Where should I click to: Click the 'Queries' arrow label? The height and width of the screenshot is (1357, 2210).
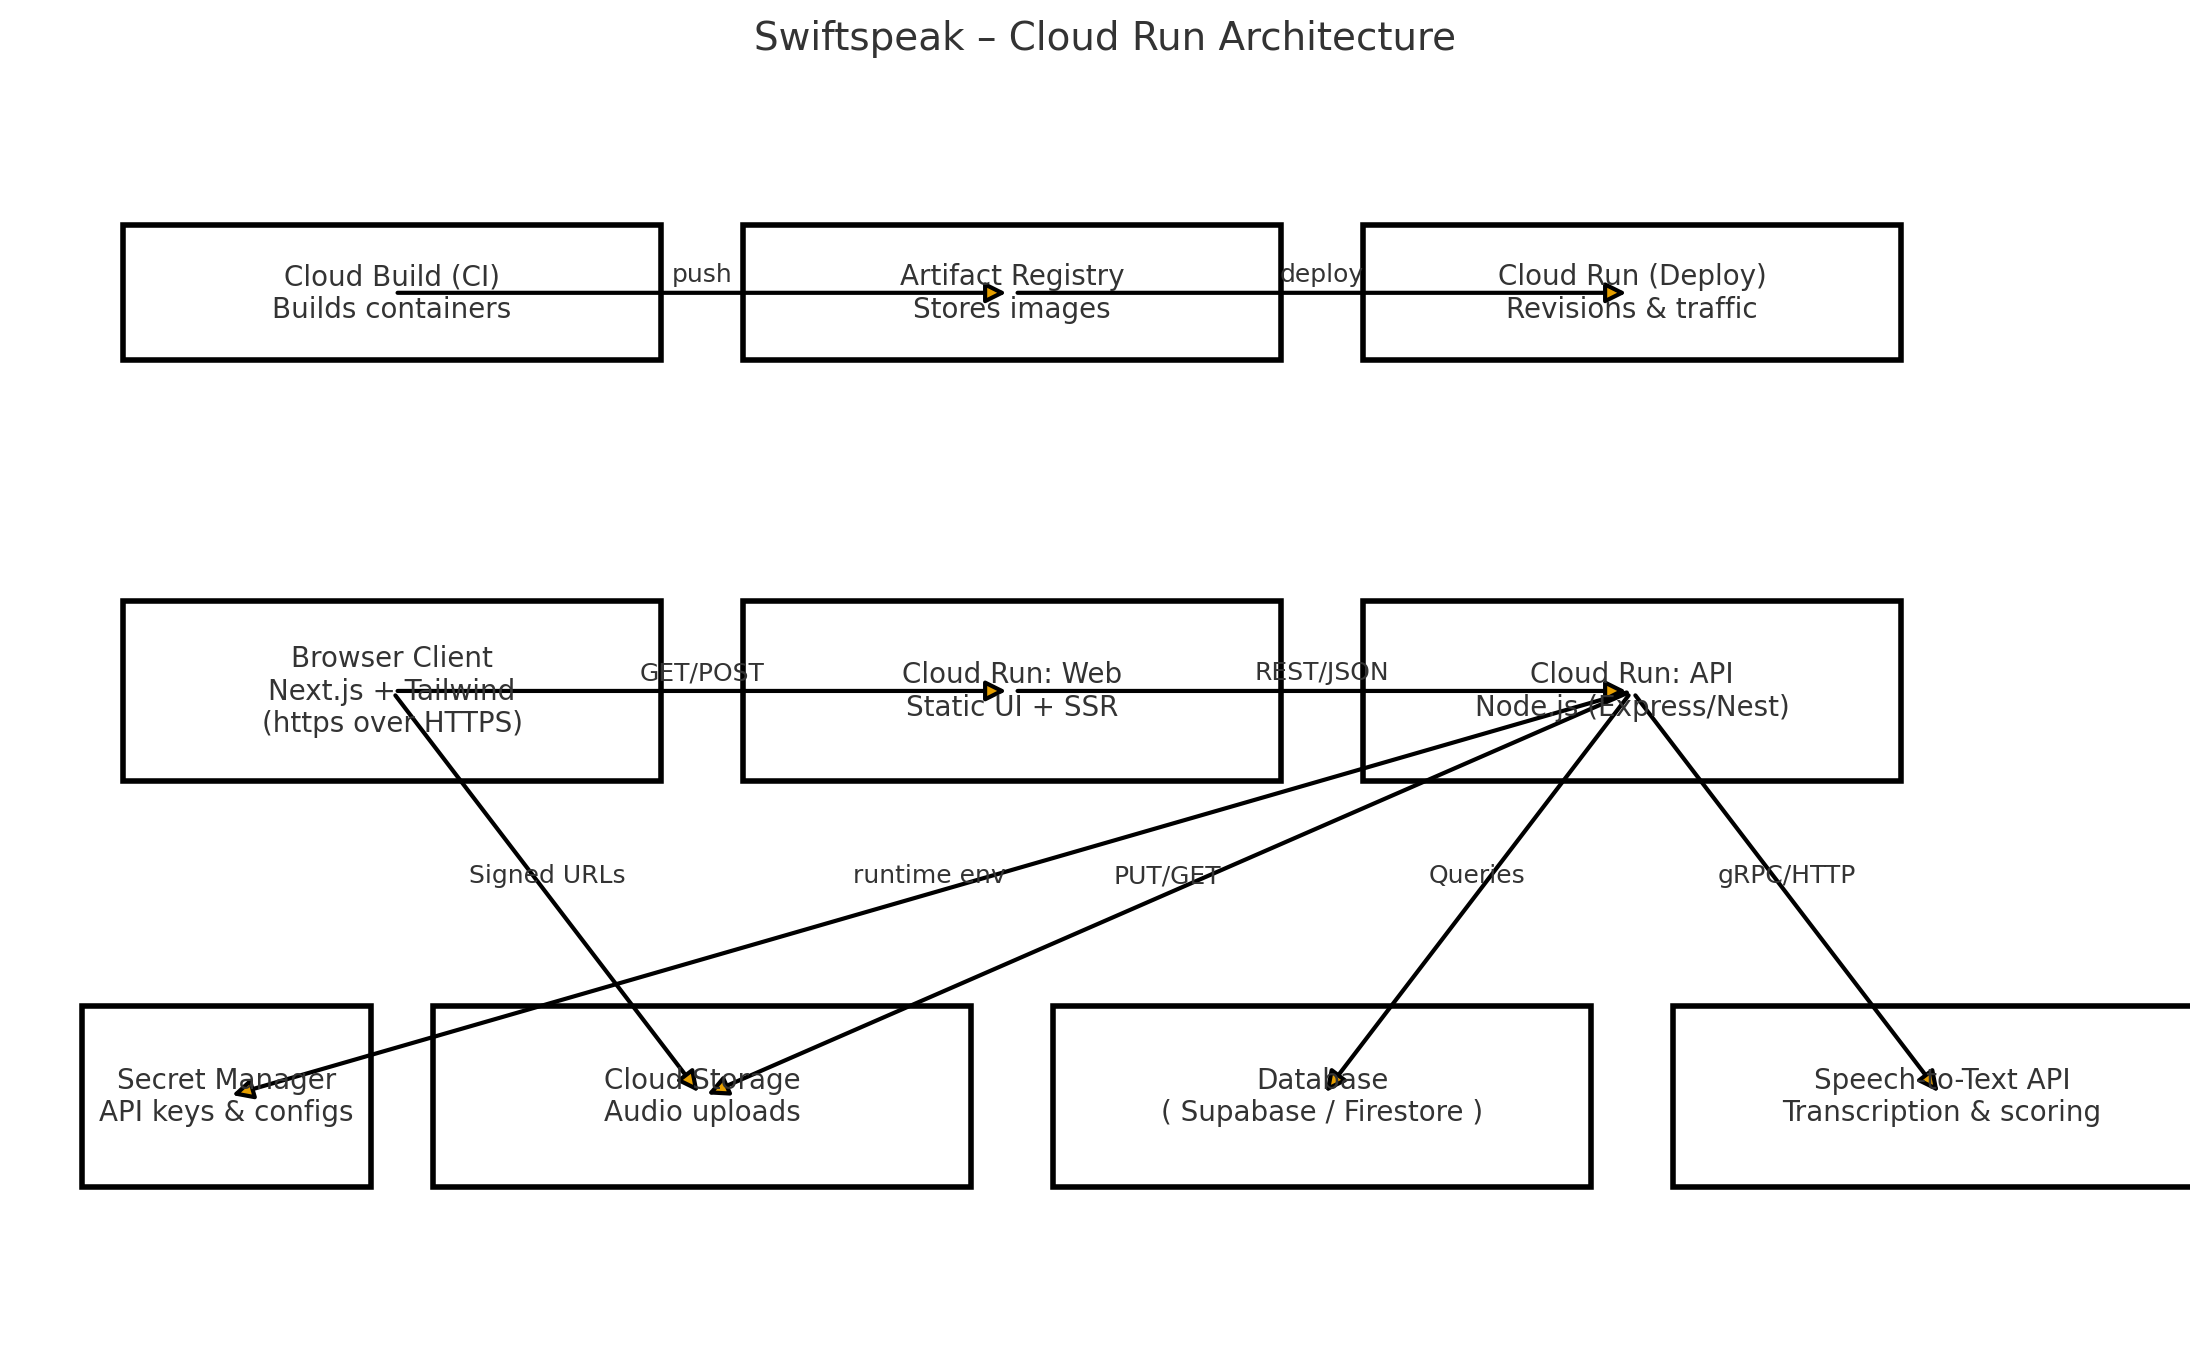[1476, 875]
